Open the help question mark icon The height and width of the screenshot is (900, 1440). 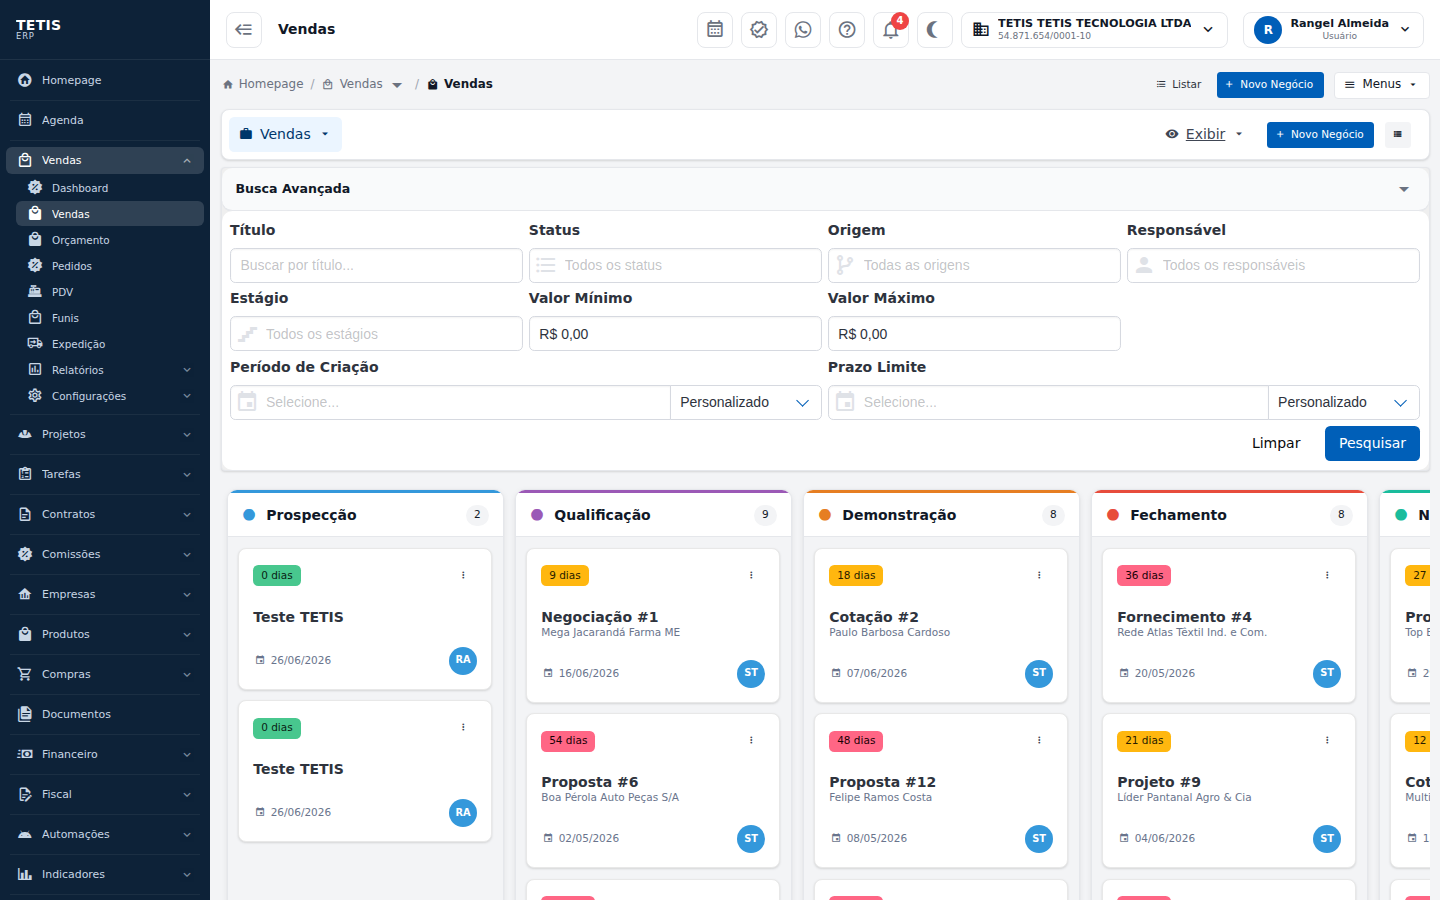(x=847, y=30)
